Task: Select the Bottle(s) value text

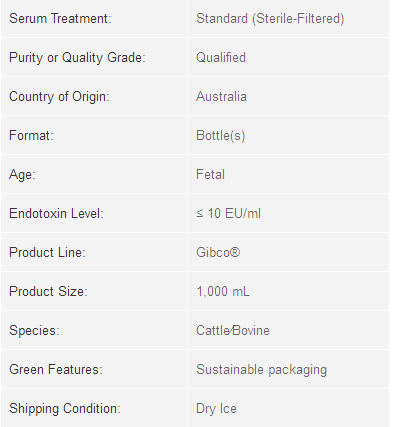Action: [x=221, y=136]
